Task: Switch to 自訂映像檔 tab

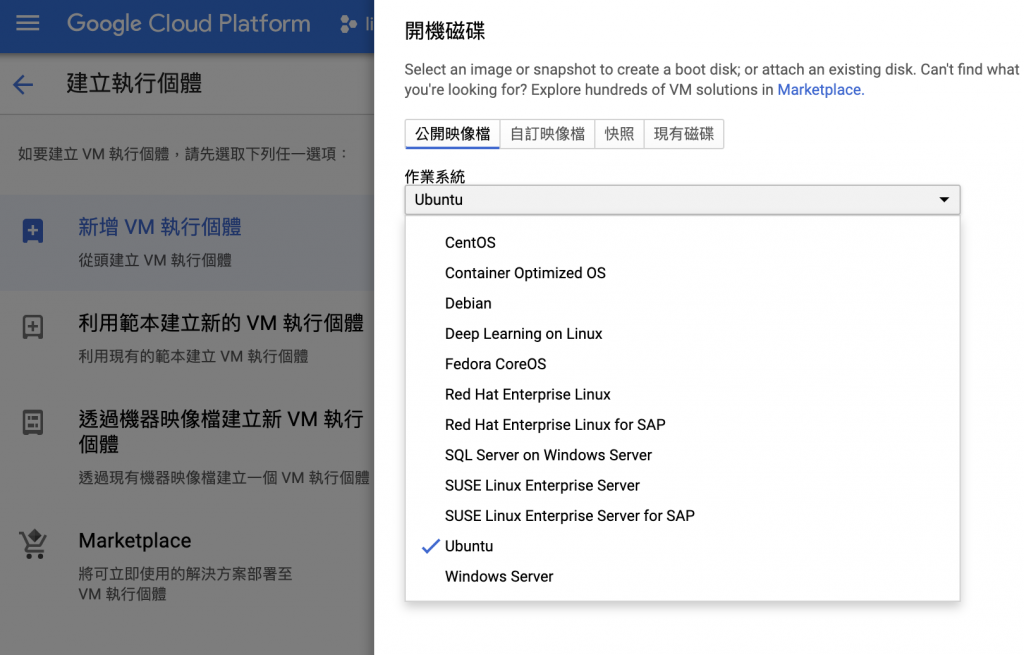Action: (x=547, y=134)
